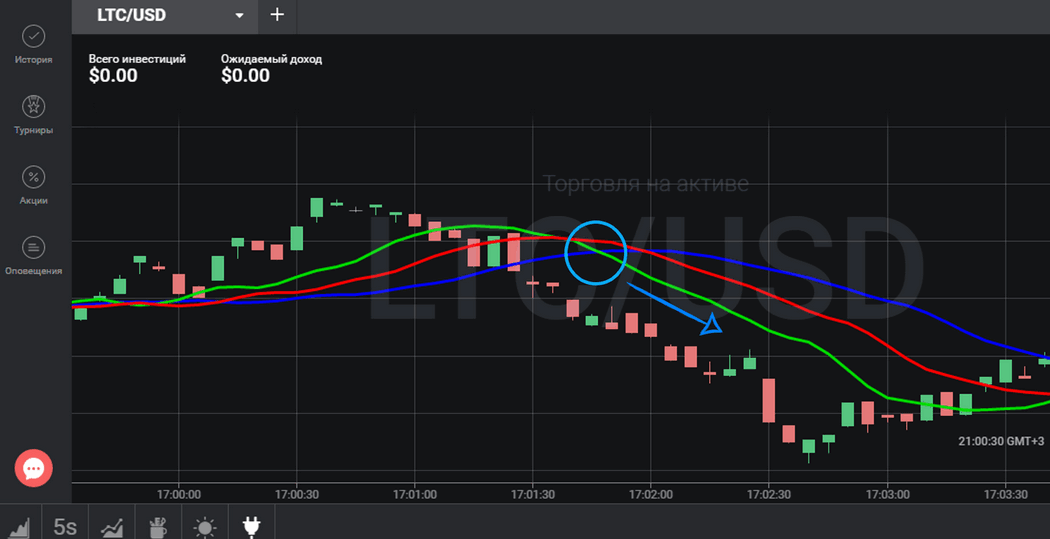
Task: Open the indicators line-chart icon
Action: pyautogui.click(x=112, y=527)
